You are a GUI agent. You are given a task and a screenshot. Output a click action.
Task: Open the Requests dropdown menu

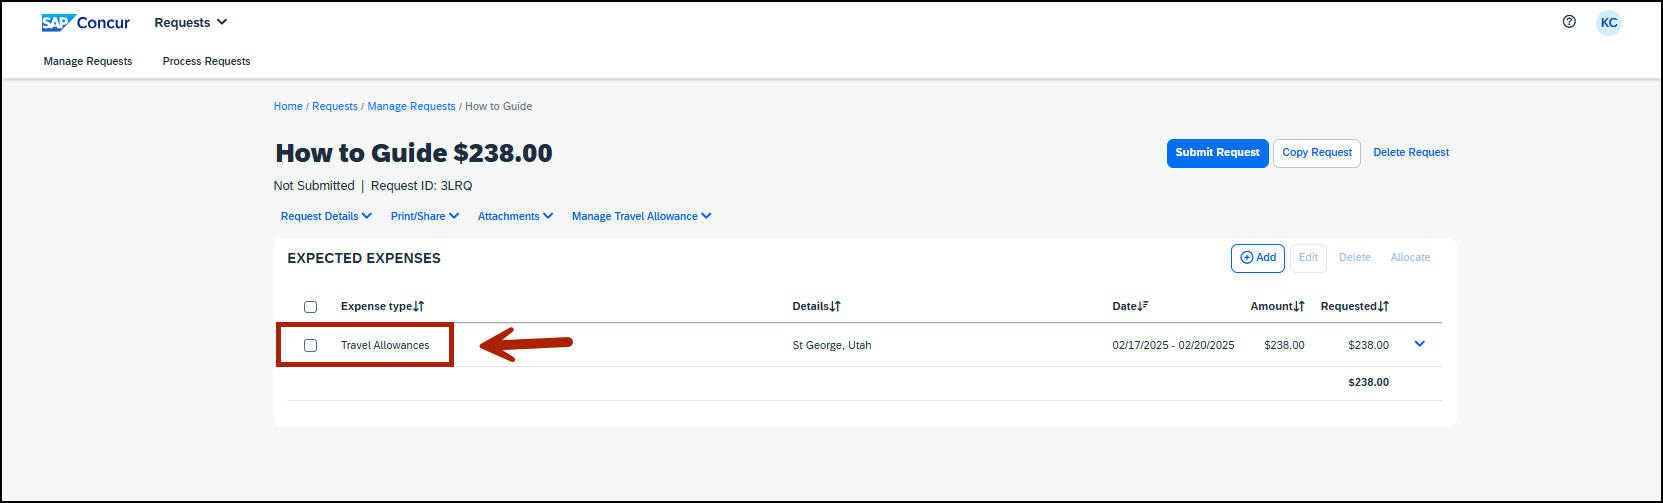click(x=191, y=22)
